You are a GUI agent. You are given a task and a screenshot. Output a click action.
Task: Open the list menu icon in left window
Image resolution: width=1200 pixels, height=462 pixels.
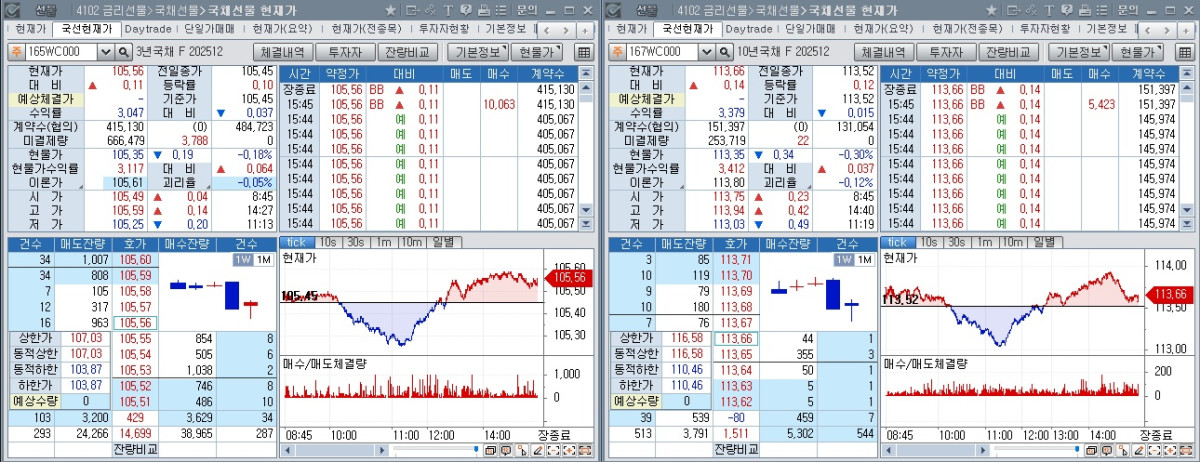click(x=501, y=10)
